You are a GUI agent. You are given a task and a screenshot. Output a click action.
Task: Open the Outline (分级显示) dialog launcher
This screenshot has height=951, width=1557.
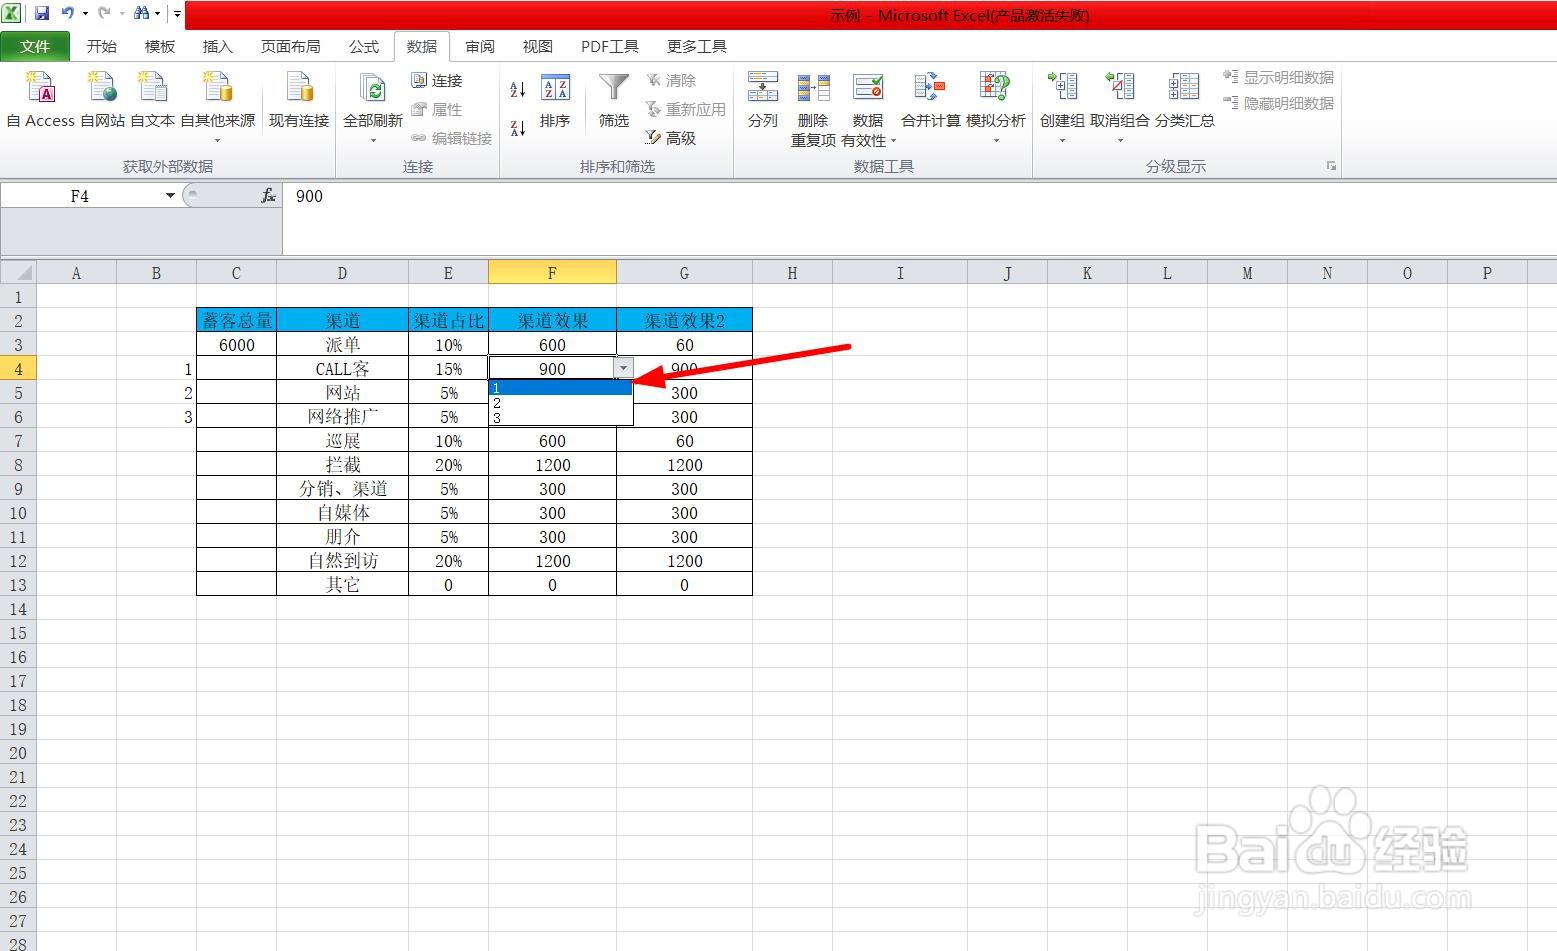[x=1331, y=166]
